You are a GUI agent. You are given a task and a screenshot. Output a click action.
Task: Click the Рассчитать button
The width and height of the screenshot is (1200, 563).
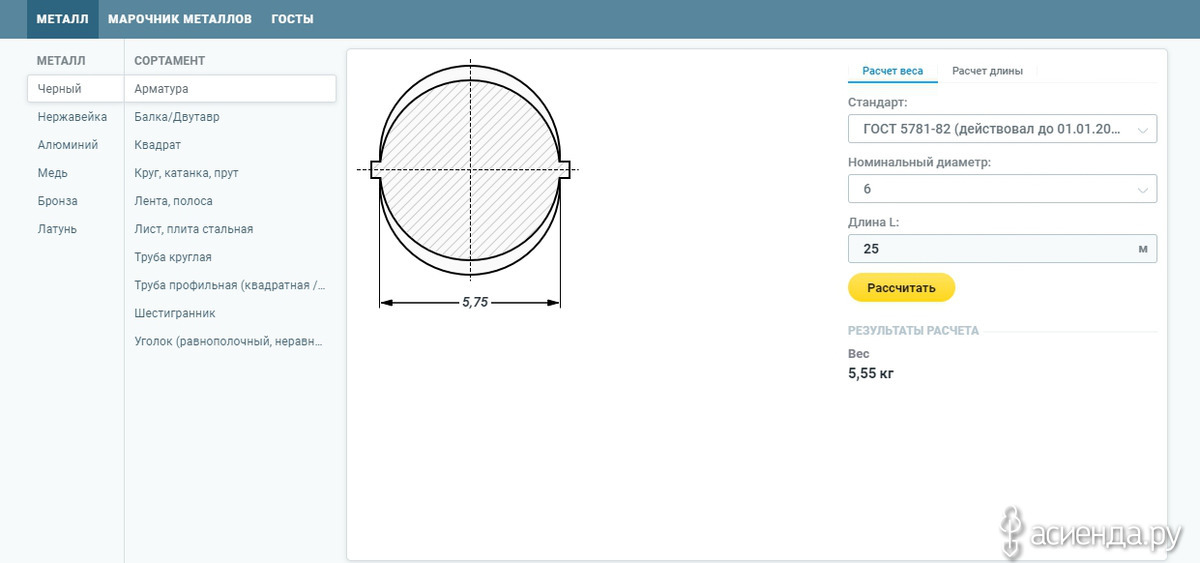pos(901,288)
